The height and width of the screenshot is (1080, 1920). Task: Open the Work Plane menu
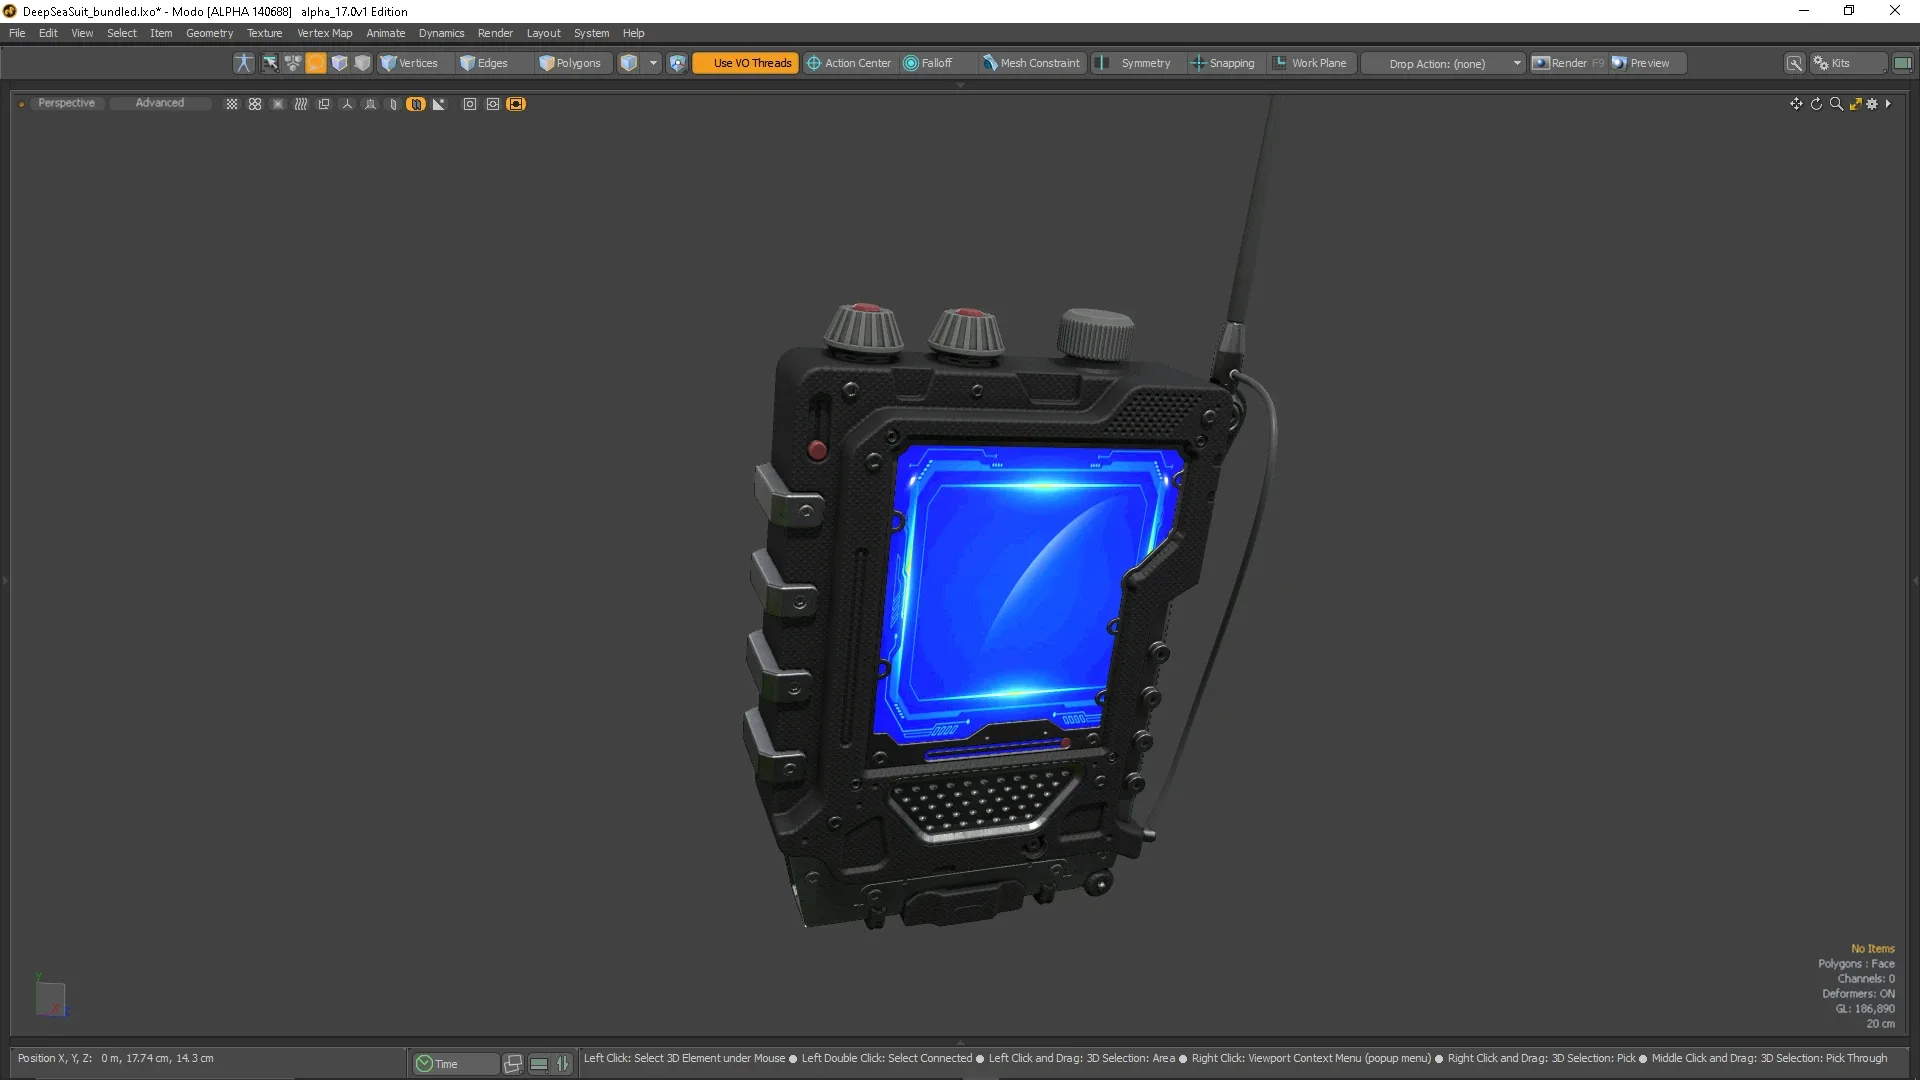click(1310, 63)
